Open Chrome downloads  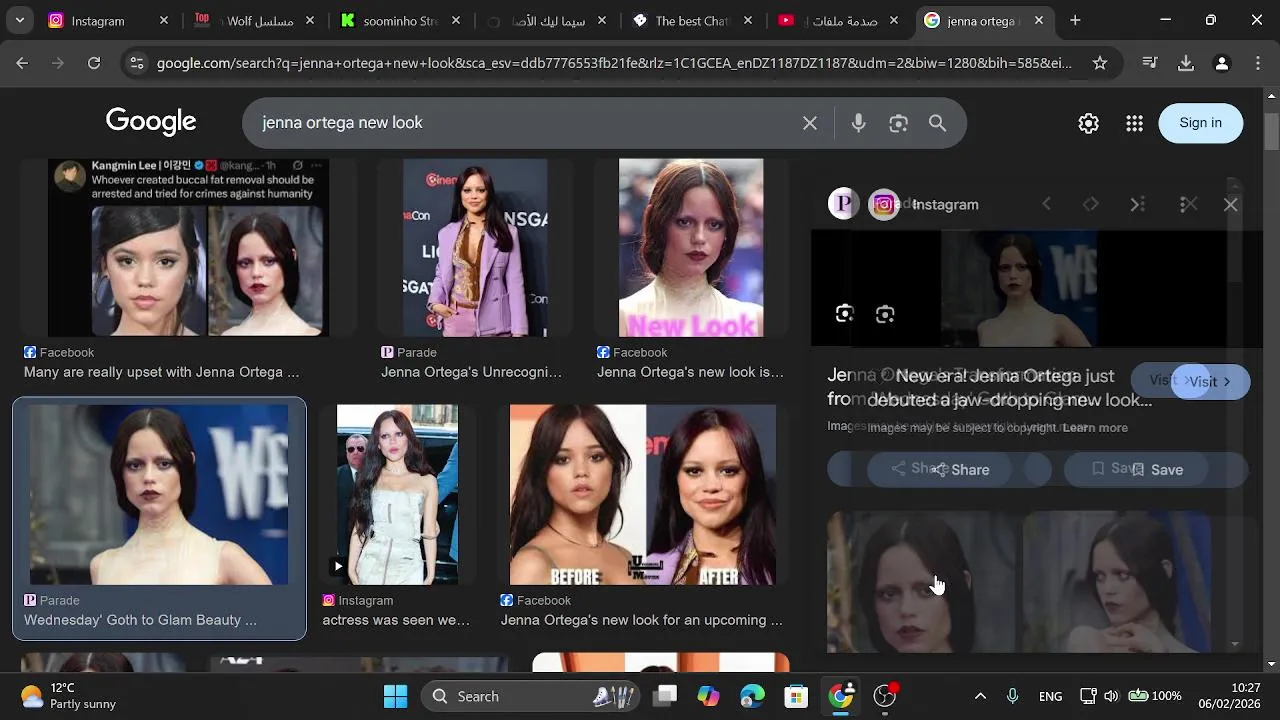click(x=1186, y=63)
